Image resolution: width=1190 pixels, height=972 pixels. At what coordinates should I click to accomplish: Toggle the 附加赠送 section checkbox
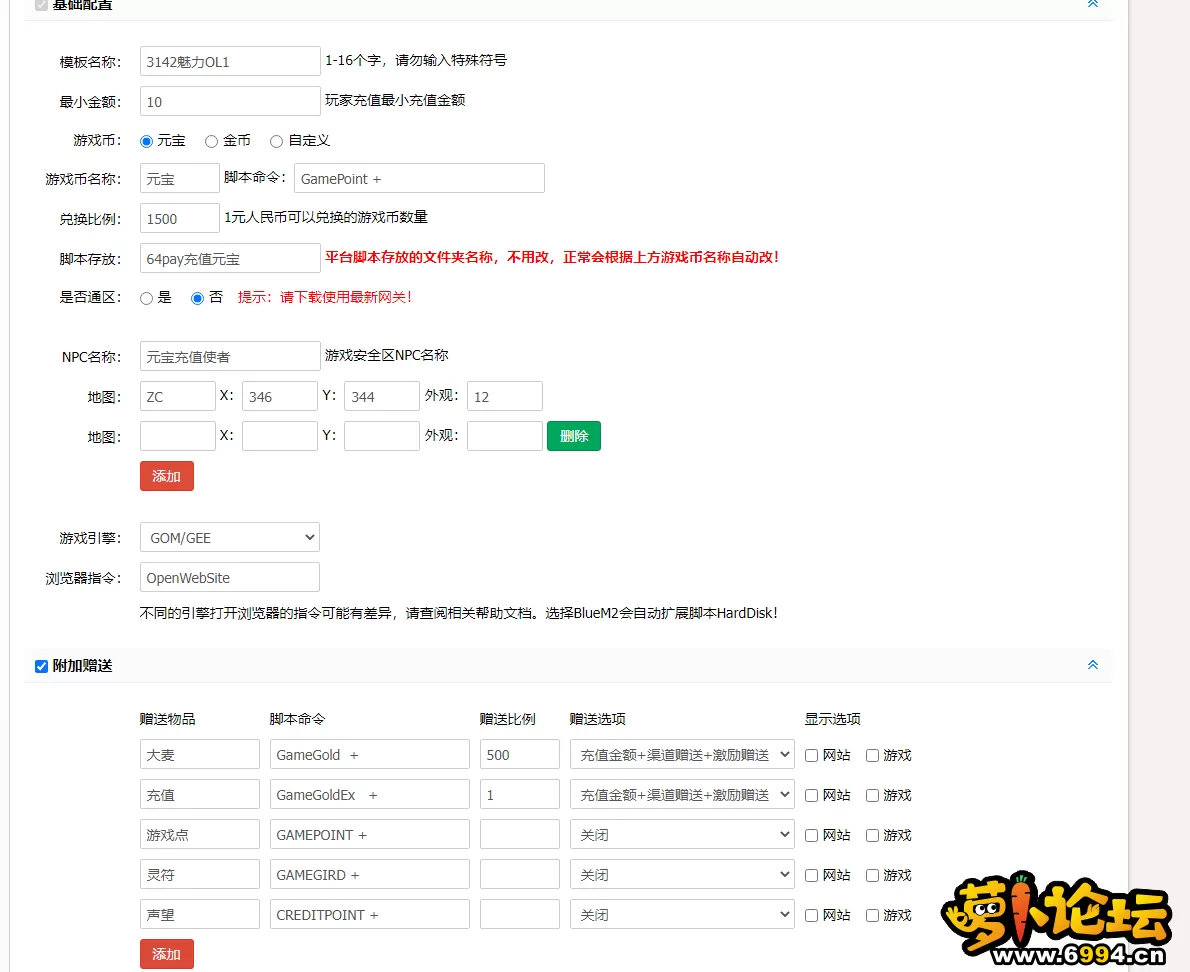[x=42, y=666]
